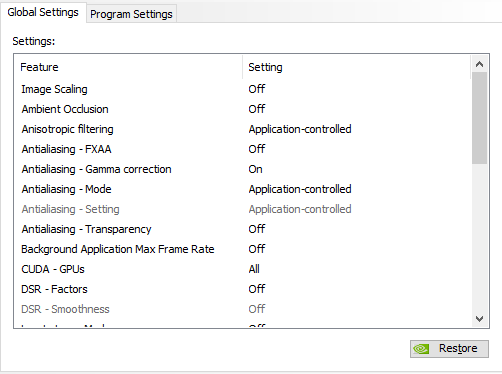Screen dimensions: 502x374
Task: Select Antialiasing - Transparency row
Action: tap(242, 229)
